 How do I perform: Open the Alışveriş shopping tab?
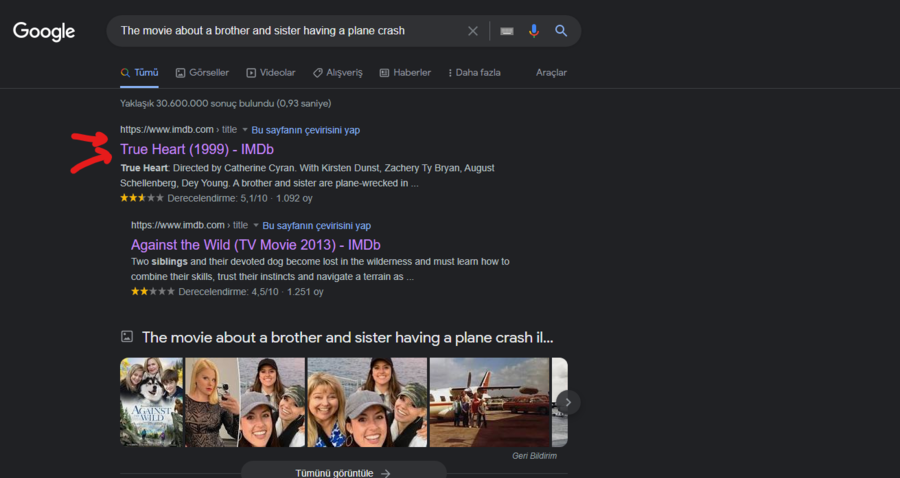(337, 73)
